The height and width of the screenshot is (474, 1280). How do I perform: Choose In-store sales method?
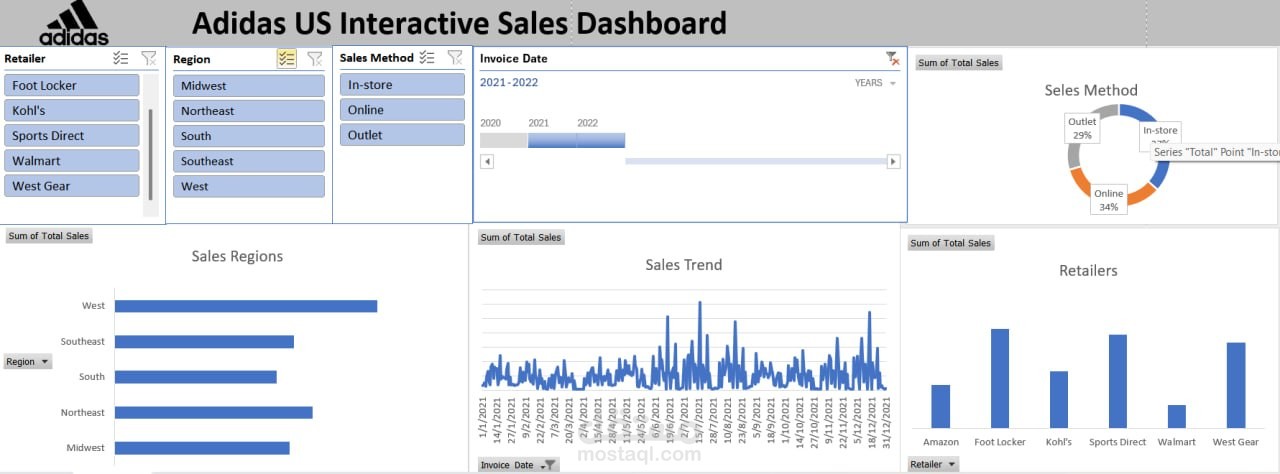[403, 85]
